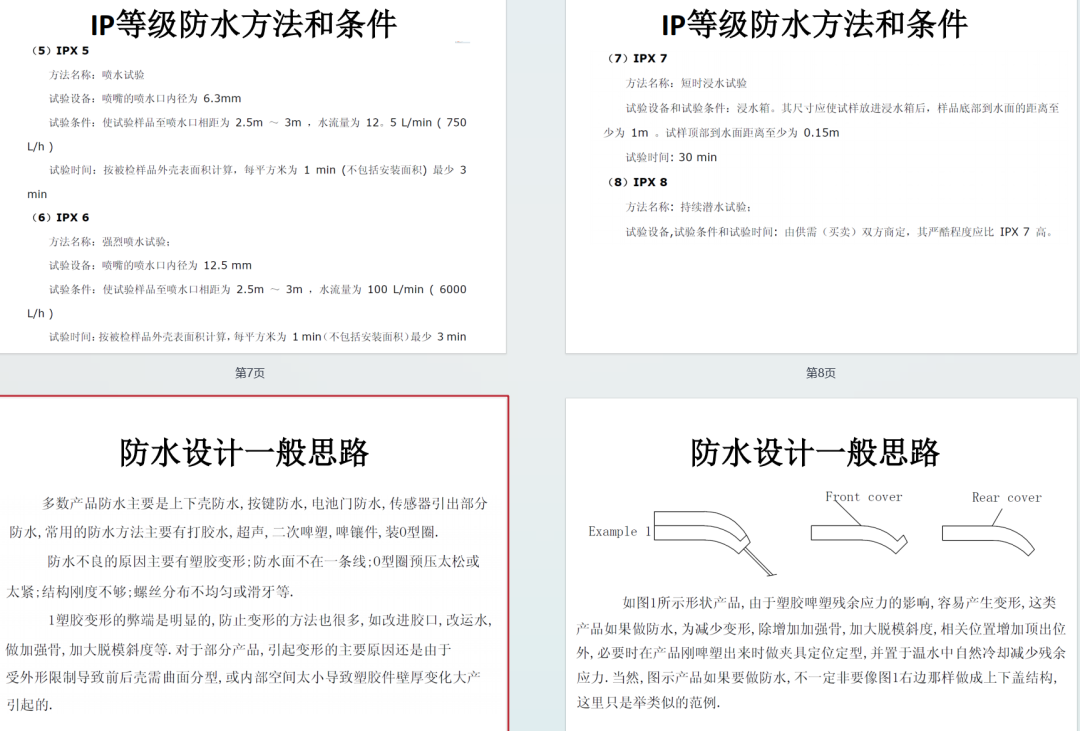1080x731 pixels.
Task: Click the 第8页 page label
Action: (x=821, y=373)
